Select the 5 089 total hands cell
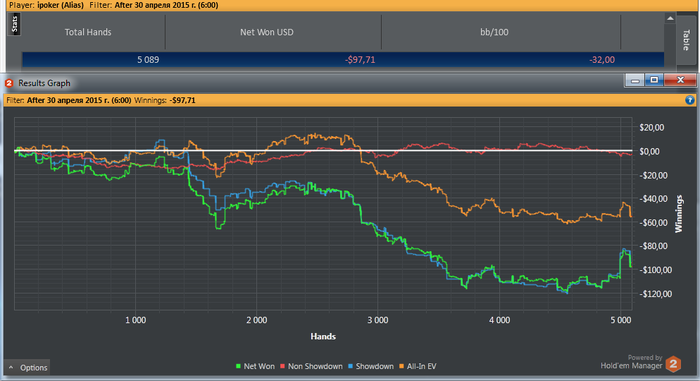700x381 pixels. click(148, 60)
